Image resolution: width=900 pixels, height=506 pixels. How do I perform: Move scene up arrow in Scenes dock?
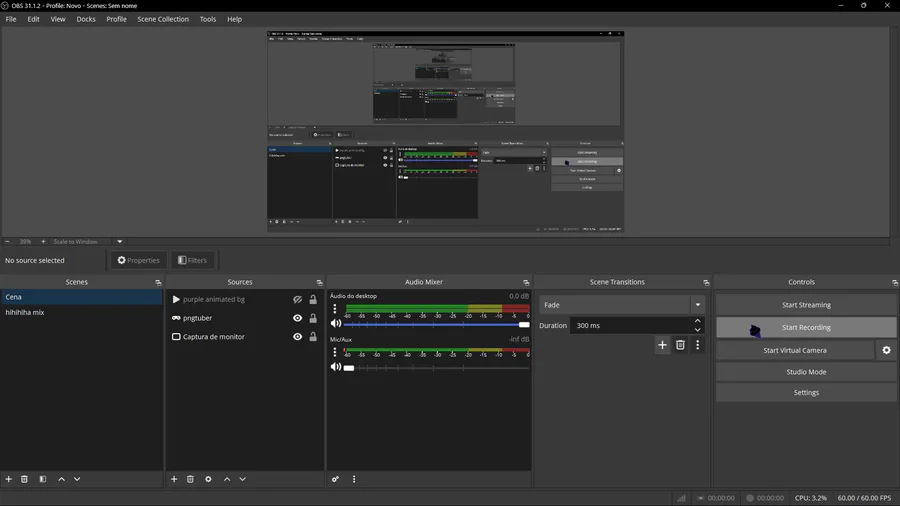[x=61, y=479]
